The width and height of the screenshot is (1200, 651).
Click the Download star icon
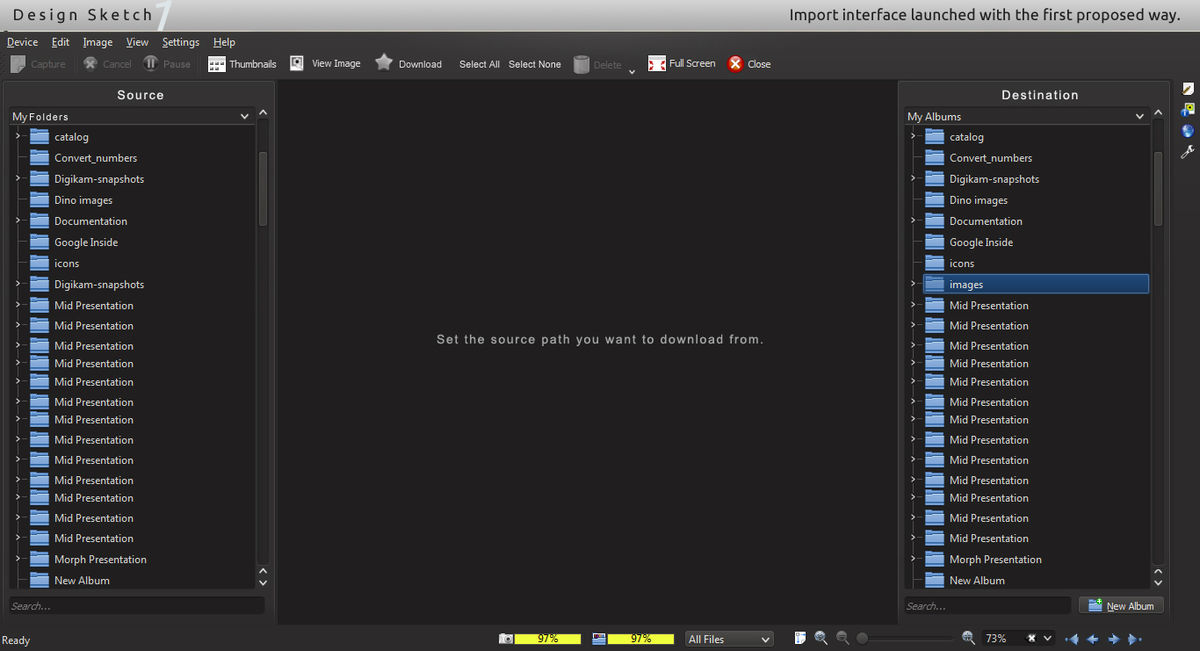tap(384, 63)
